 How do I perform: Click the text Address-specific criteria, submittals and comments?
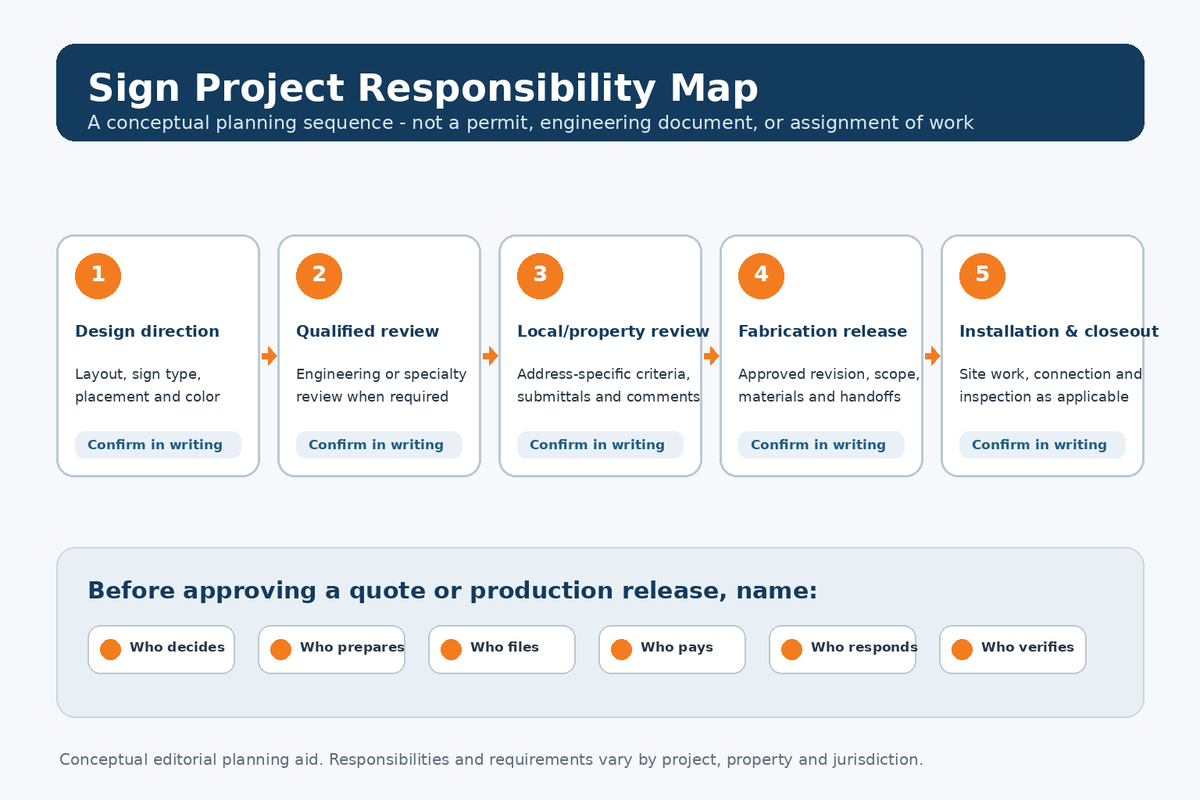[608, 385]
